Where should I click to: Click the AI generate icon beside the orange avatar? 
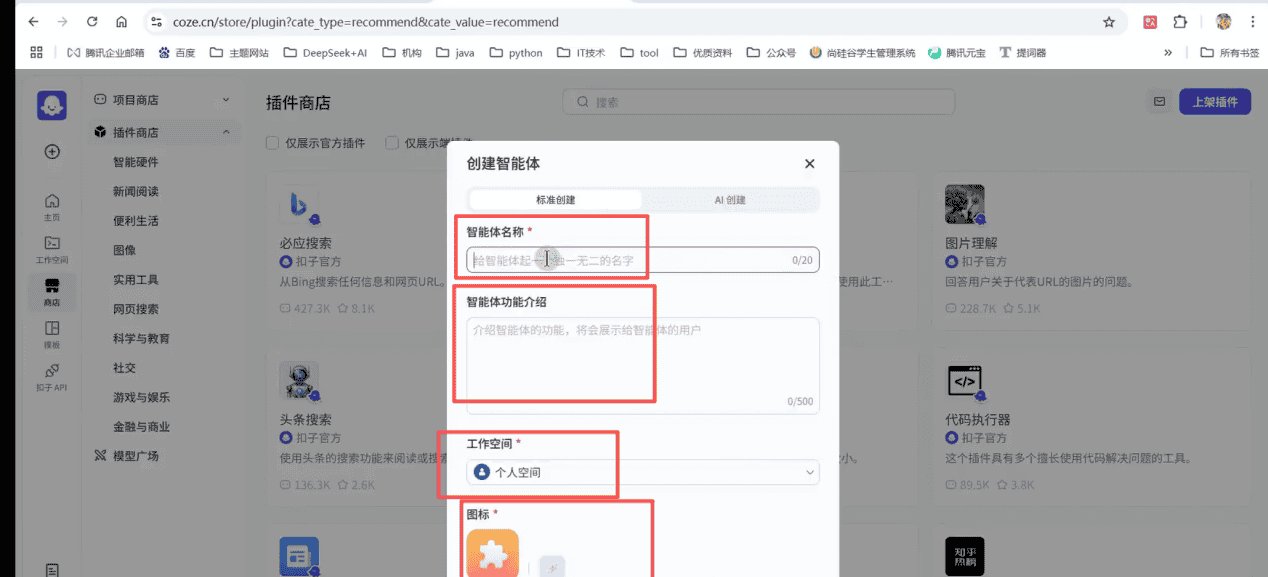click(x=552, y=566)
